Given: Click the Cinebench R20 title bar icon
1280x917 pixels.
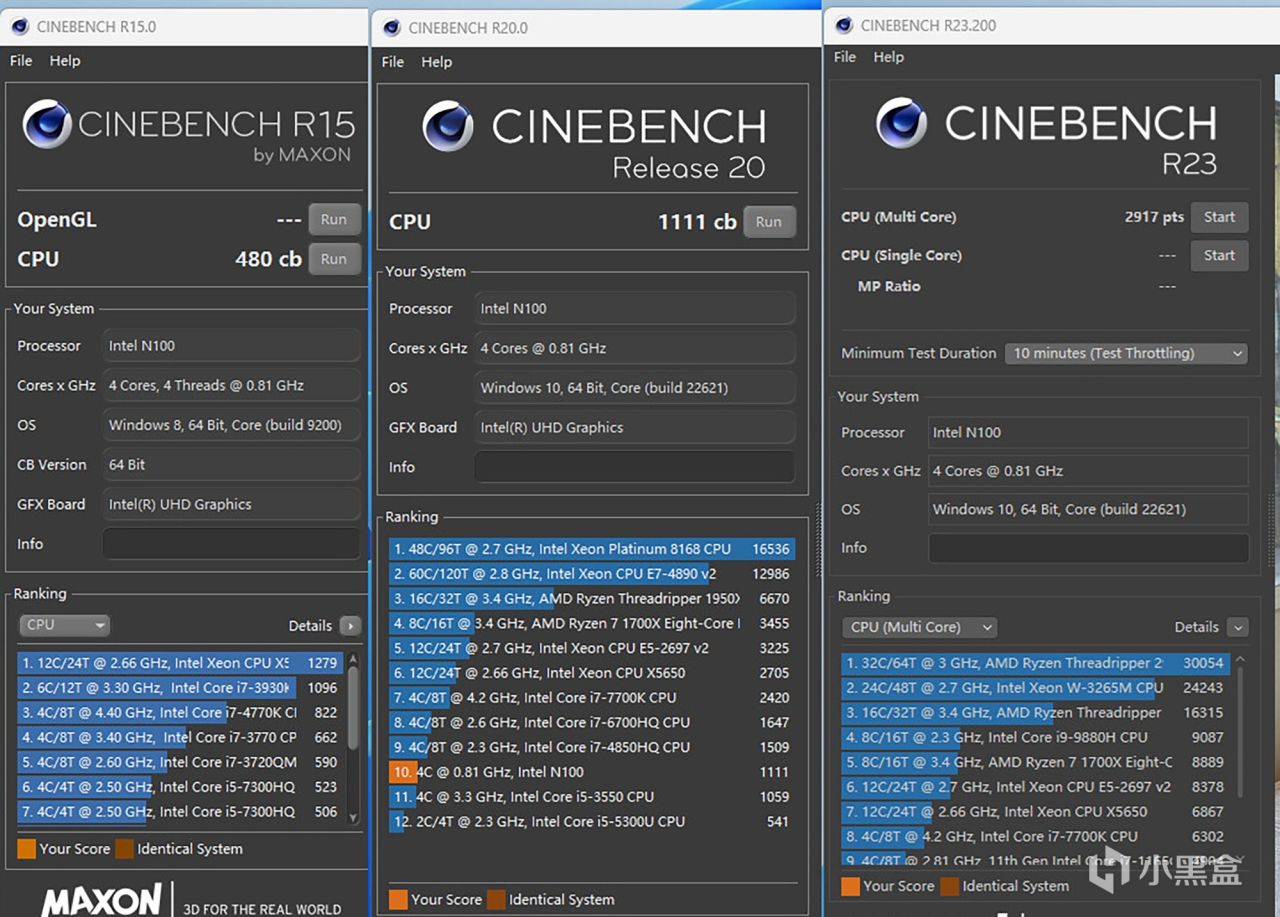Looking at the screenshot, I should 392,28.
